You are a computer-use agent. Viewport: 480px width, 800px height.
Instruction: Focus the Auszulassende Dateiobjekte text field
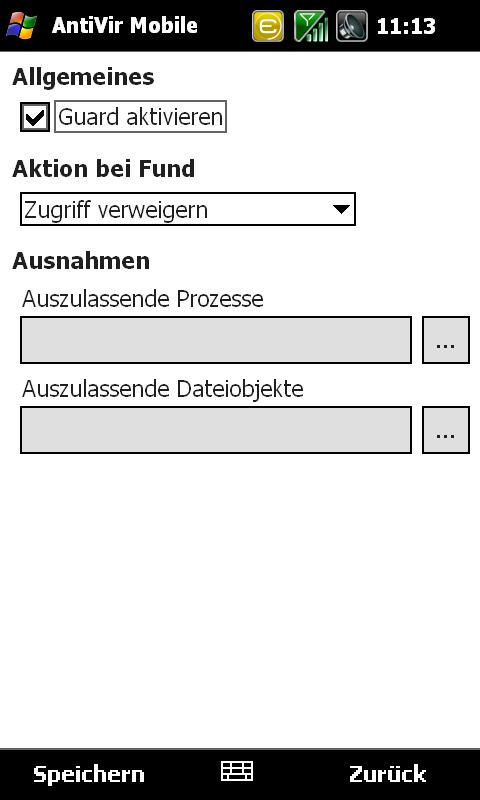coord(216,430)
